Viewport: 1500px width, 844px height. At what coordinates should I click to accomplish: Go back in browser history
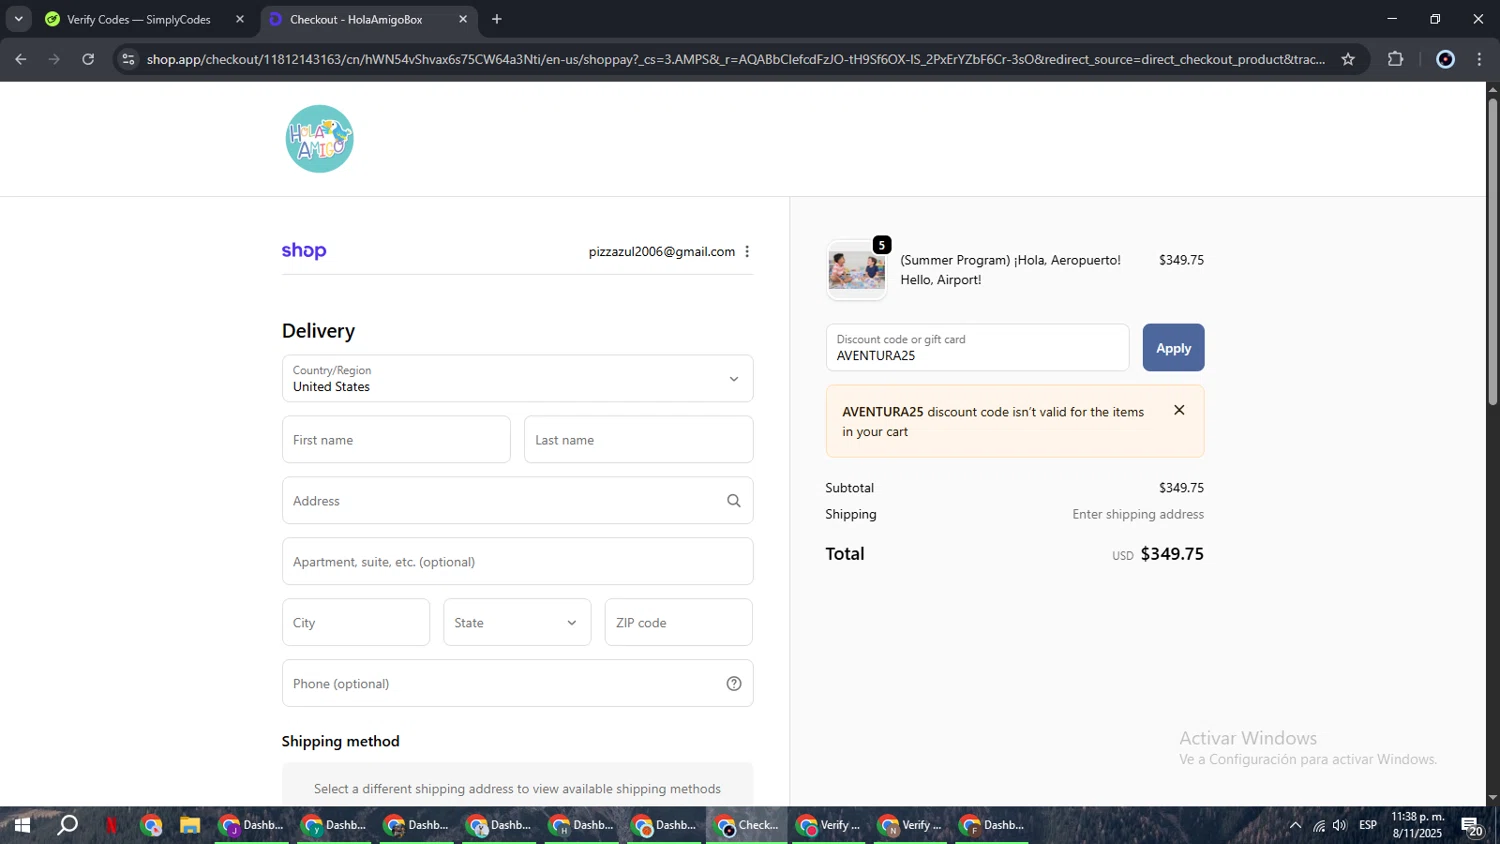[x=20, y=59]
